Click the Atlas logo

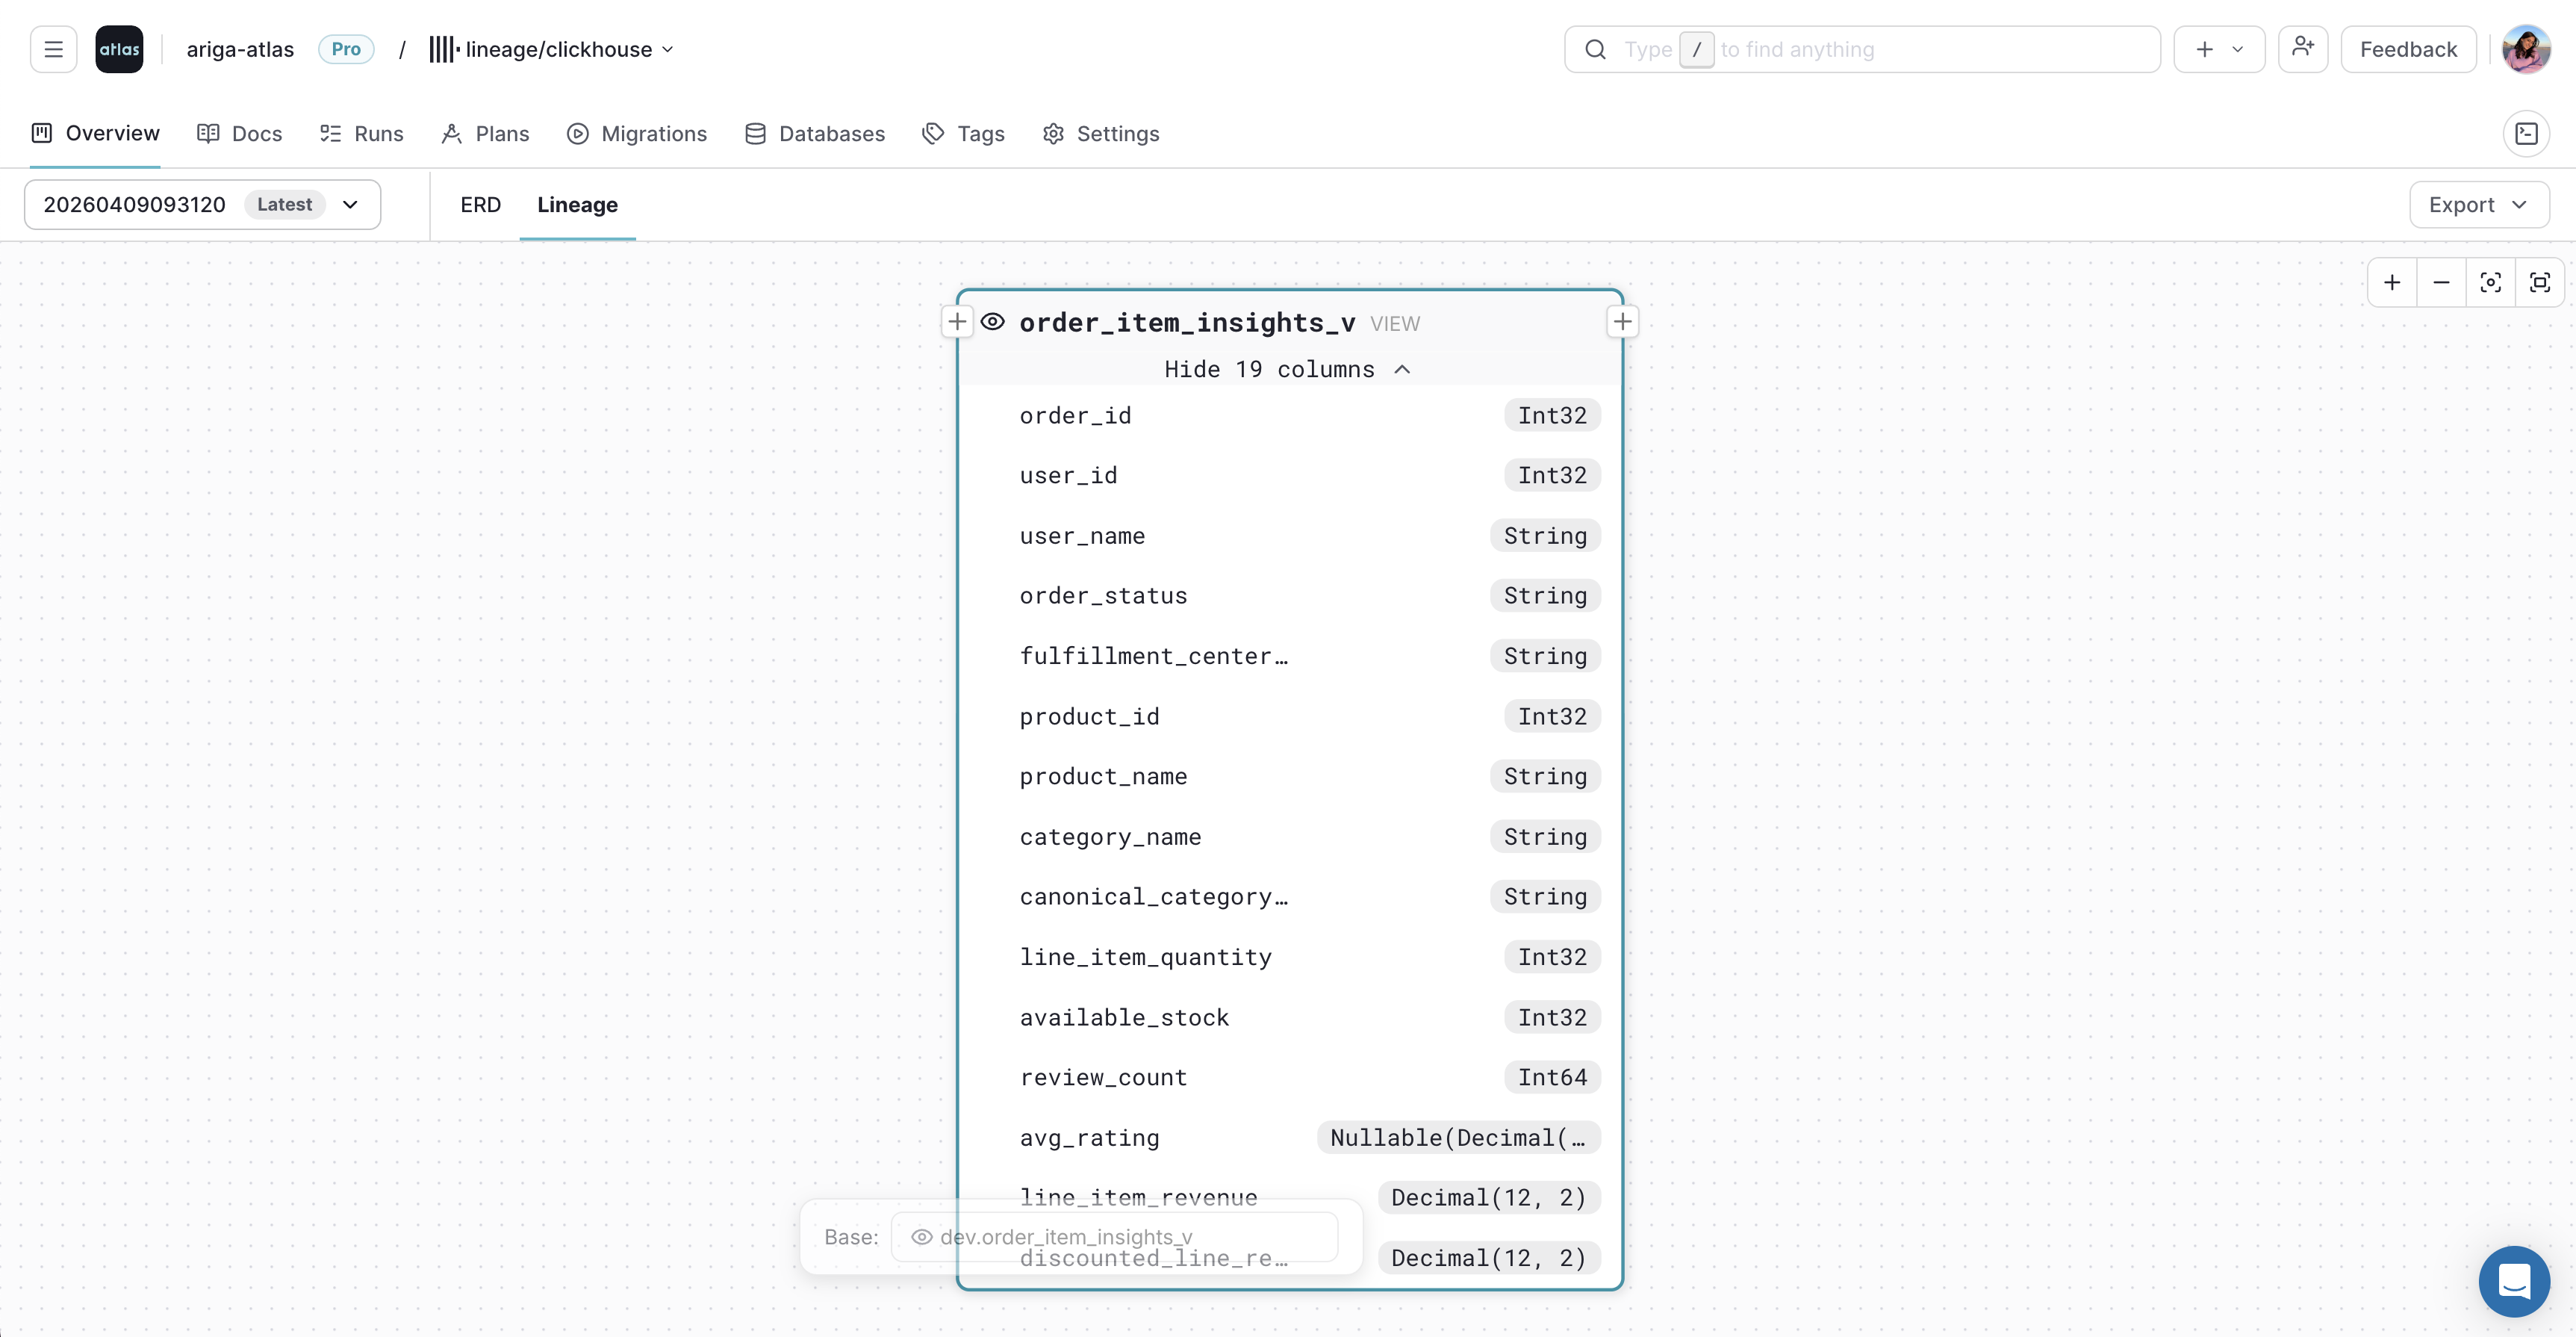[119, 48]
